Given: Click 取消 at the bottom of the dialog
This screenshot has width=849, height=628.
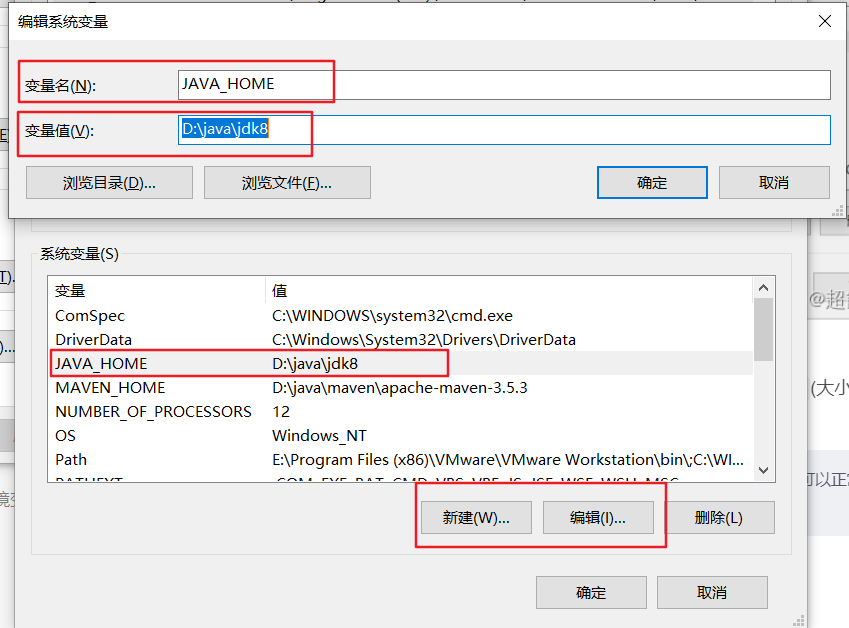Looking at the screenshot, I should pos(712,592).
